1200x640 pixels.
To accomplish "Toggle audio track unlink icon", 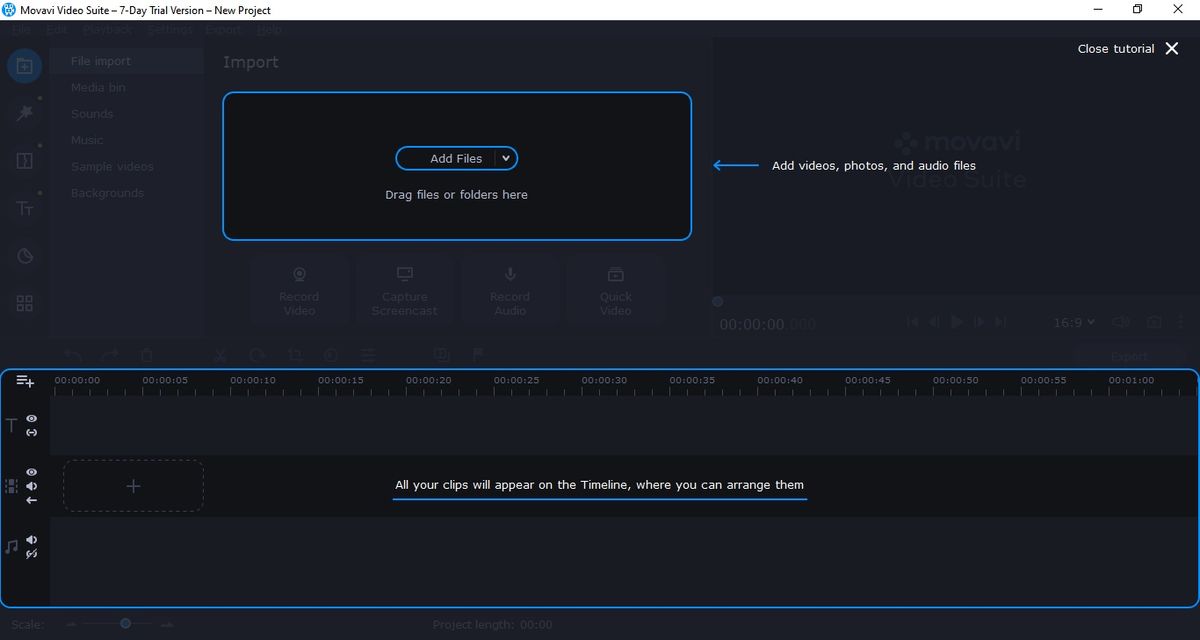I will 32,554.
